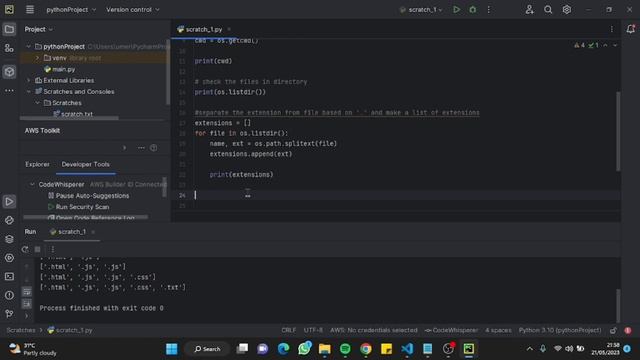Toggle soft-wrap in Run output
Image resolution: width=640 pixels, height=360 pixels.
(x=27, y=291)
